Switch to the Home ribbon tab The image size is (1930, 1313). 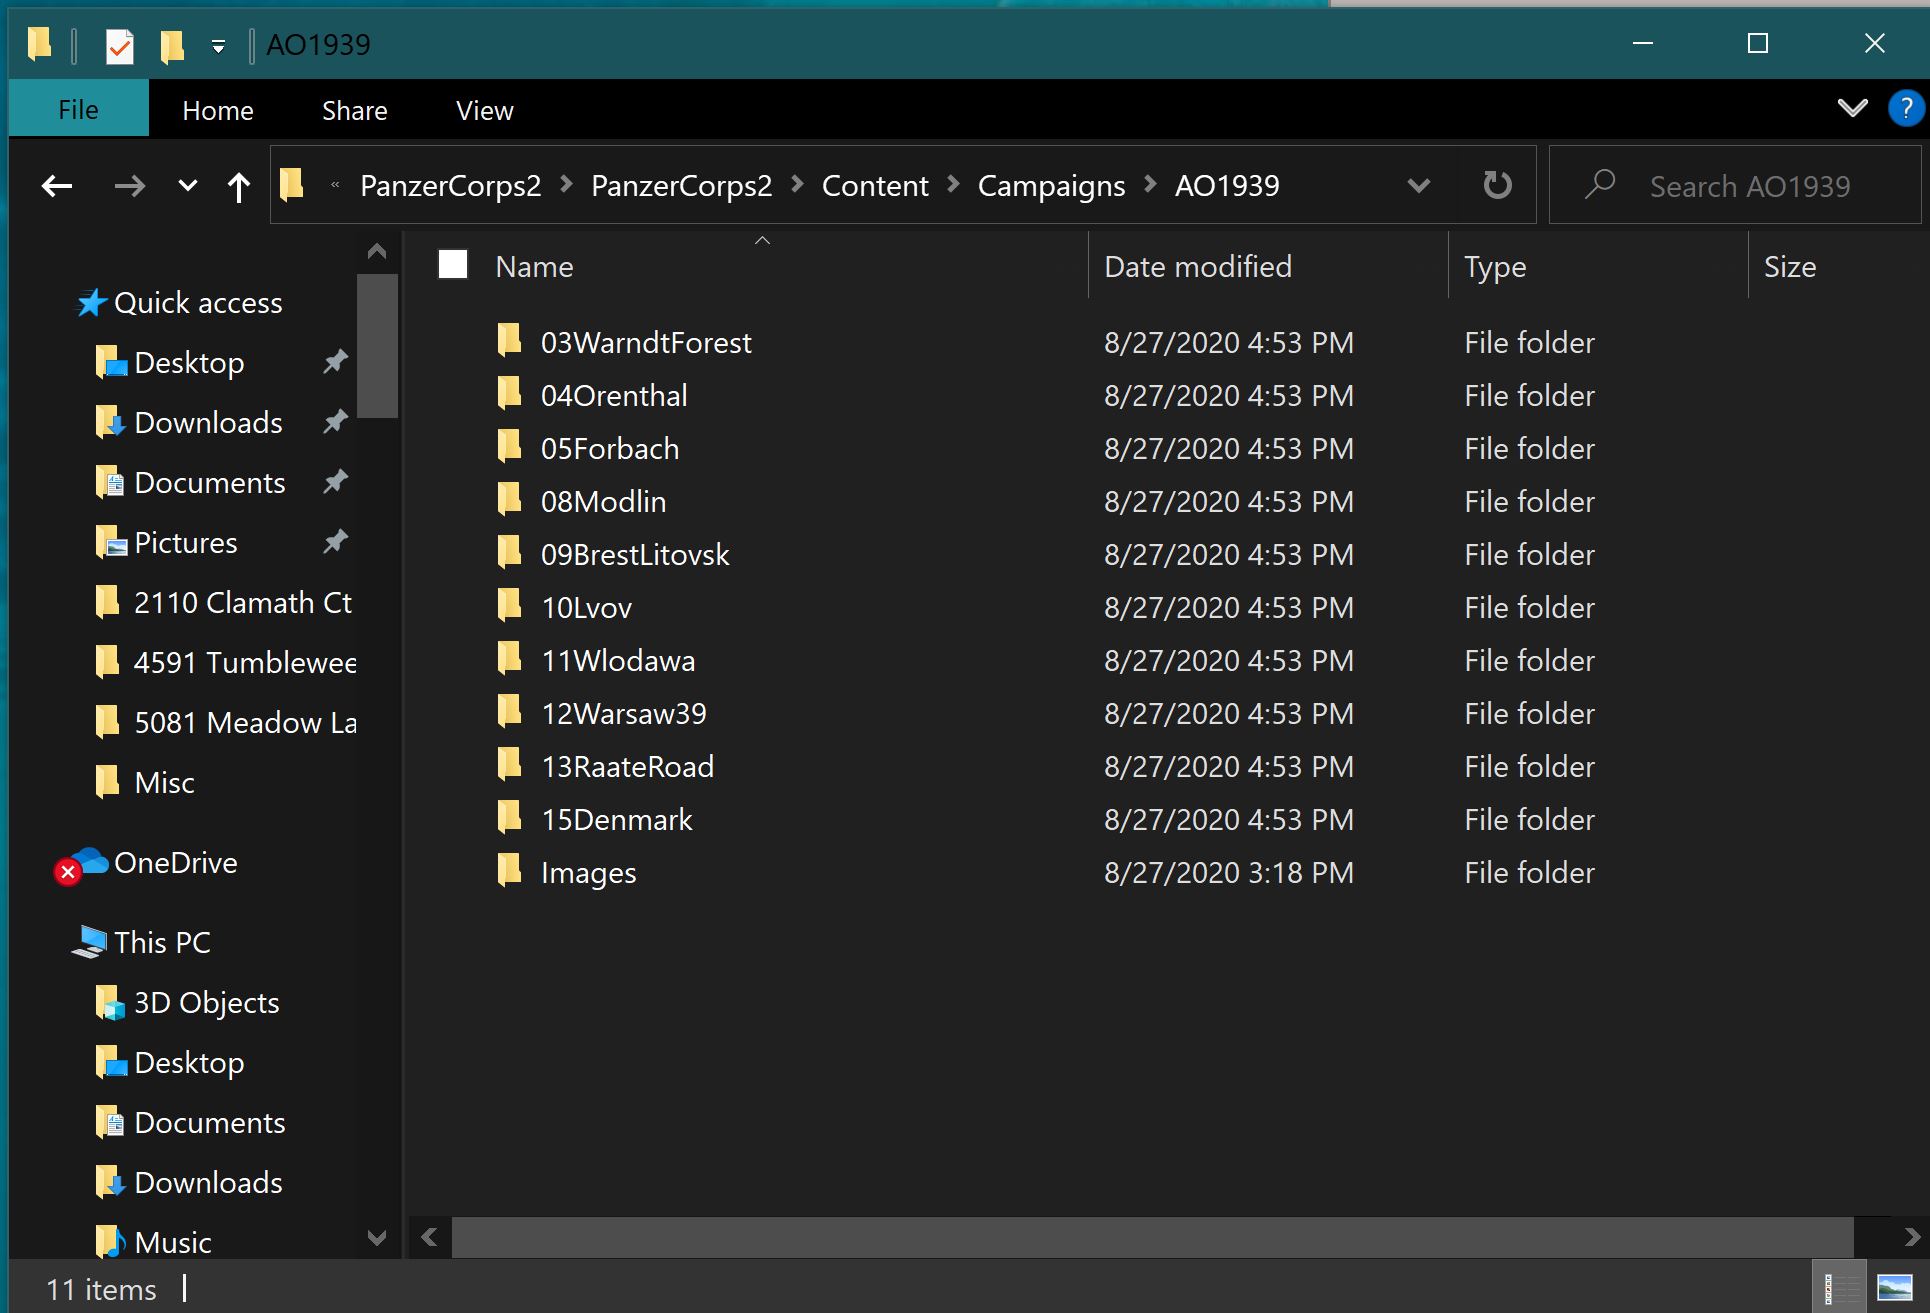click(x=218, y=110)
